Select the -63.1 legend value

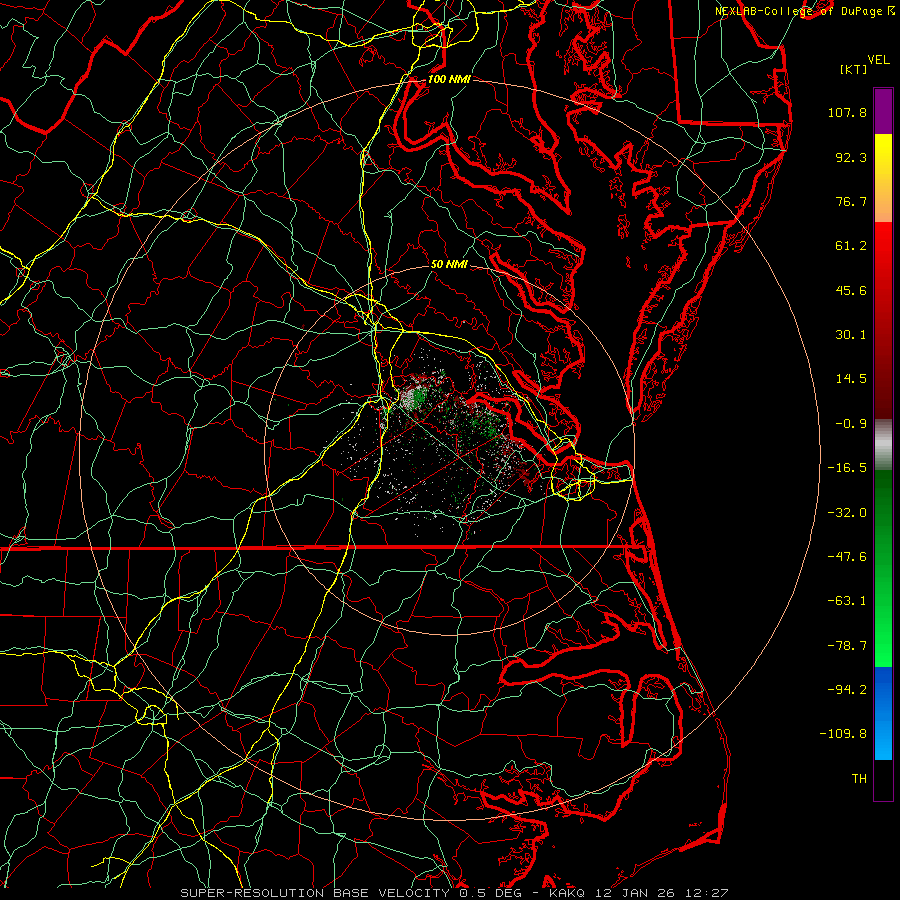(847, 601)
